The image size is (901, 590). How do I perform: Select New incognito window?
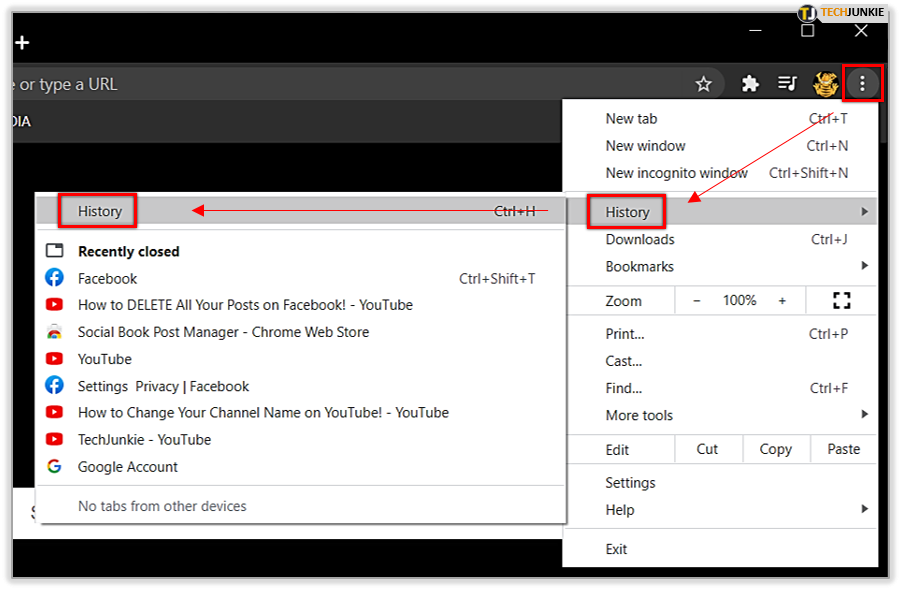pos(677,172)
